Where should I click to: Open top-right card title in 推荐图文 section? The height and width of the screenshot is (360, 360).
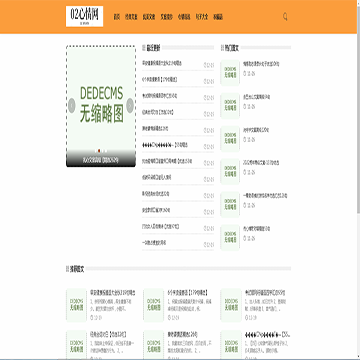click(x=264, y=293)
